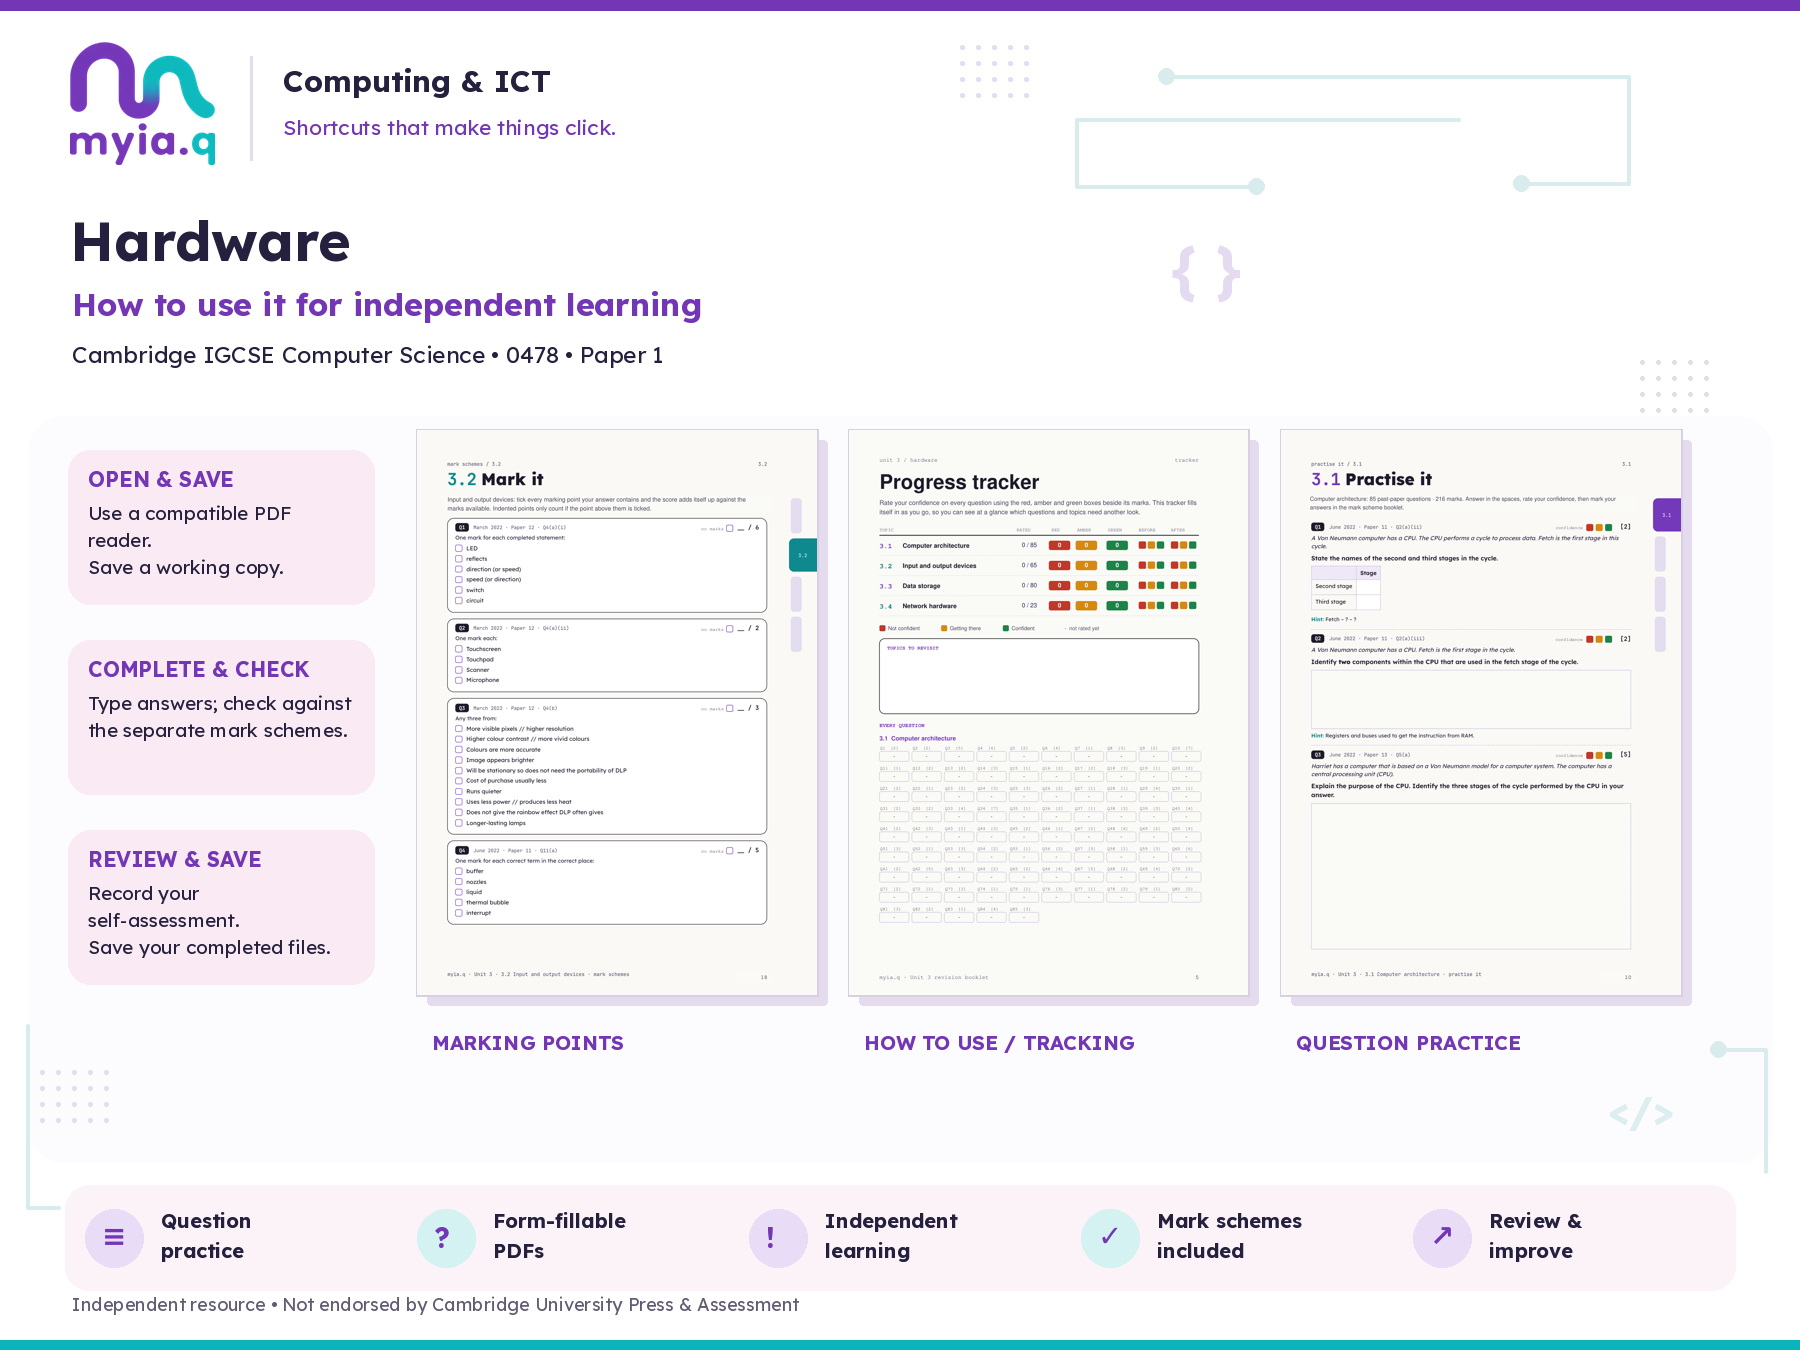
Task: Click the answer box under Practise it Q2
Action: click(1471, 699)
